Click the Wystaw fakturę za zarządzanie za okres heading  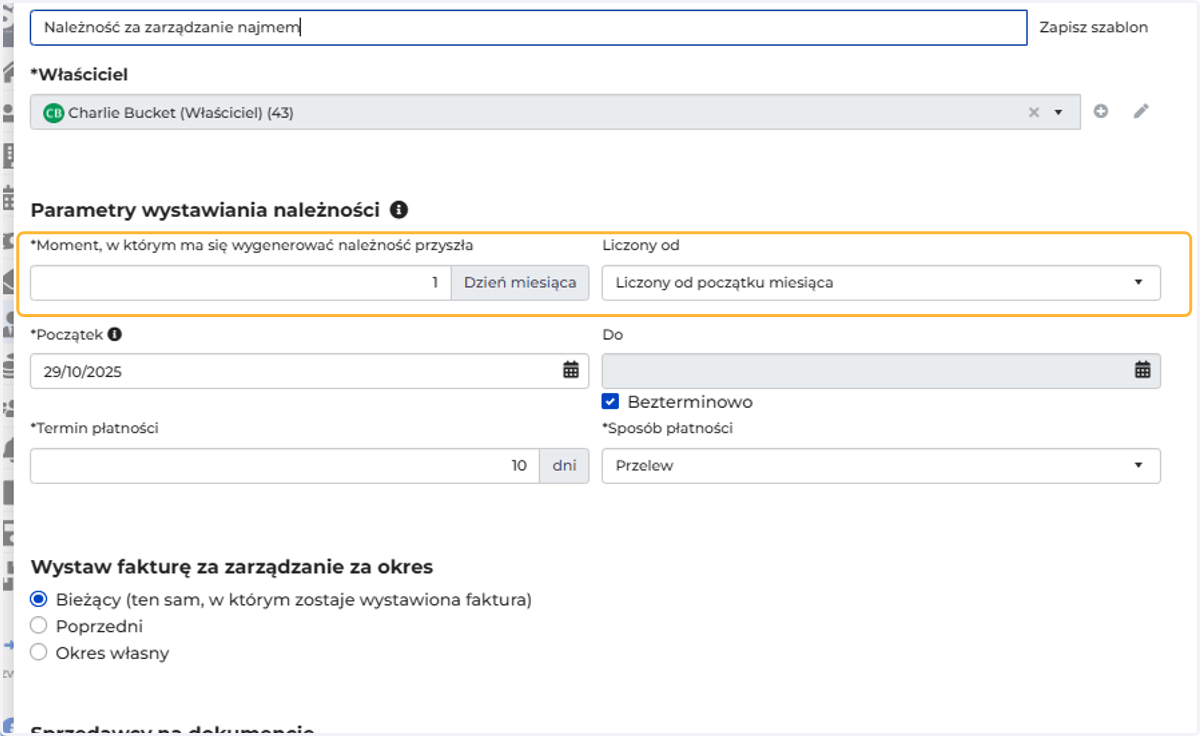point(232,567)
